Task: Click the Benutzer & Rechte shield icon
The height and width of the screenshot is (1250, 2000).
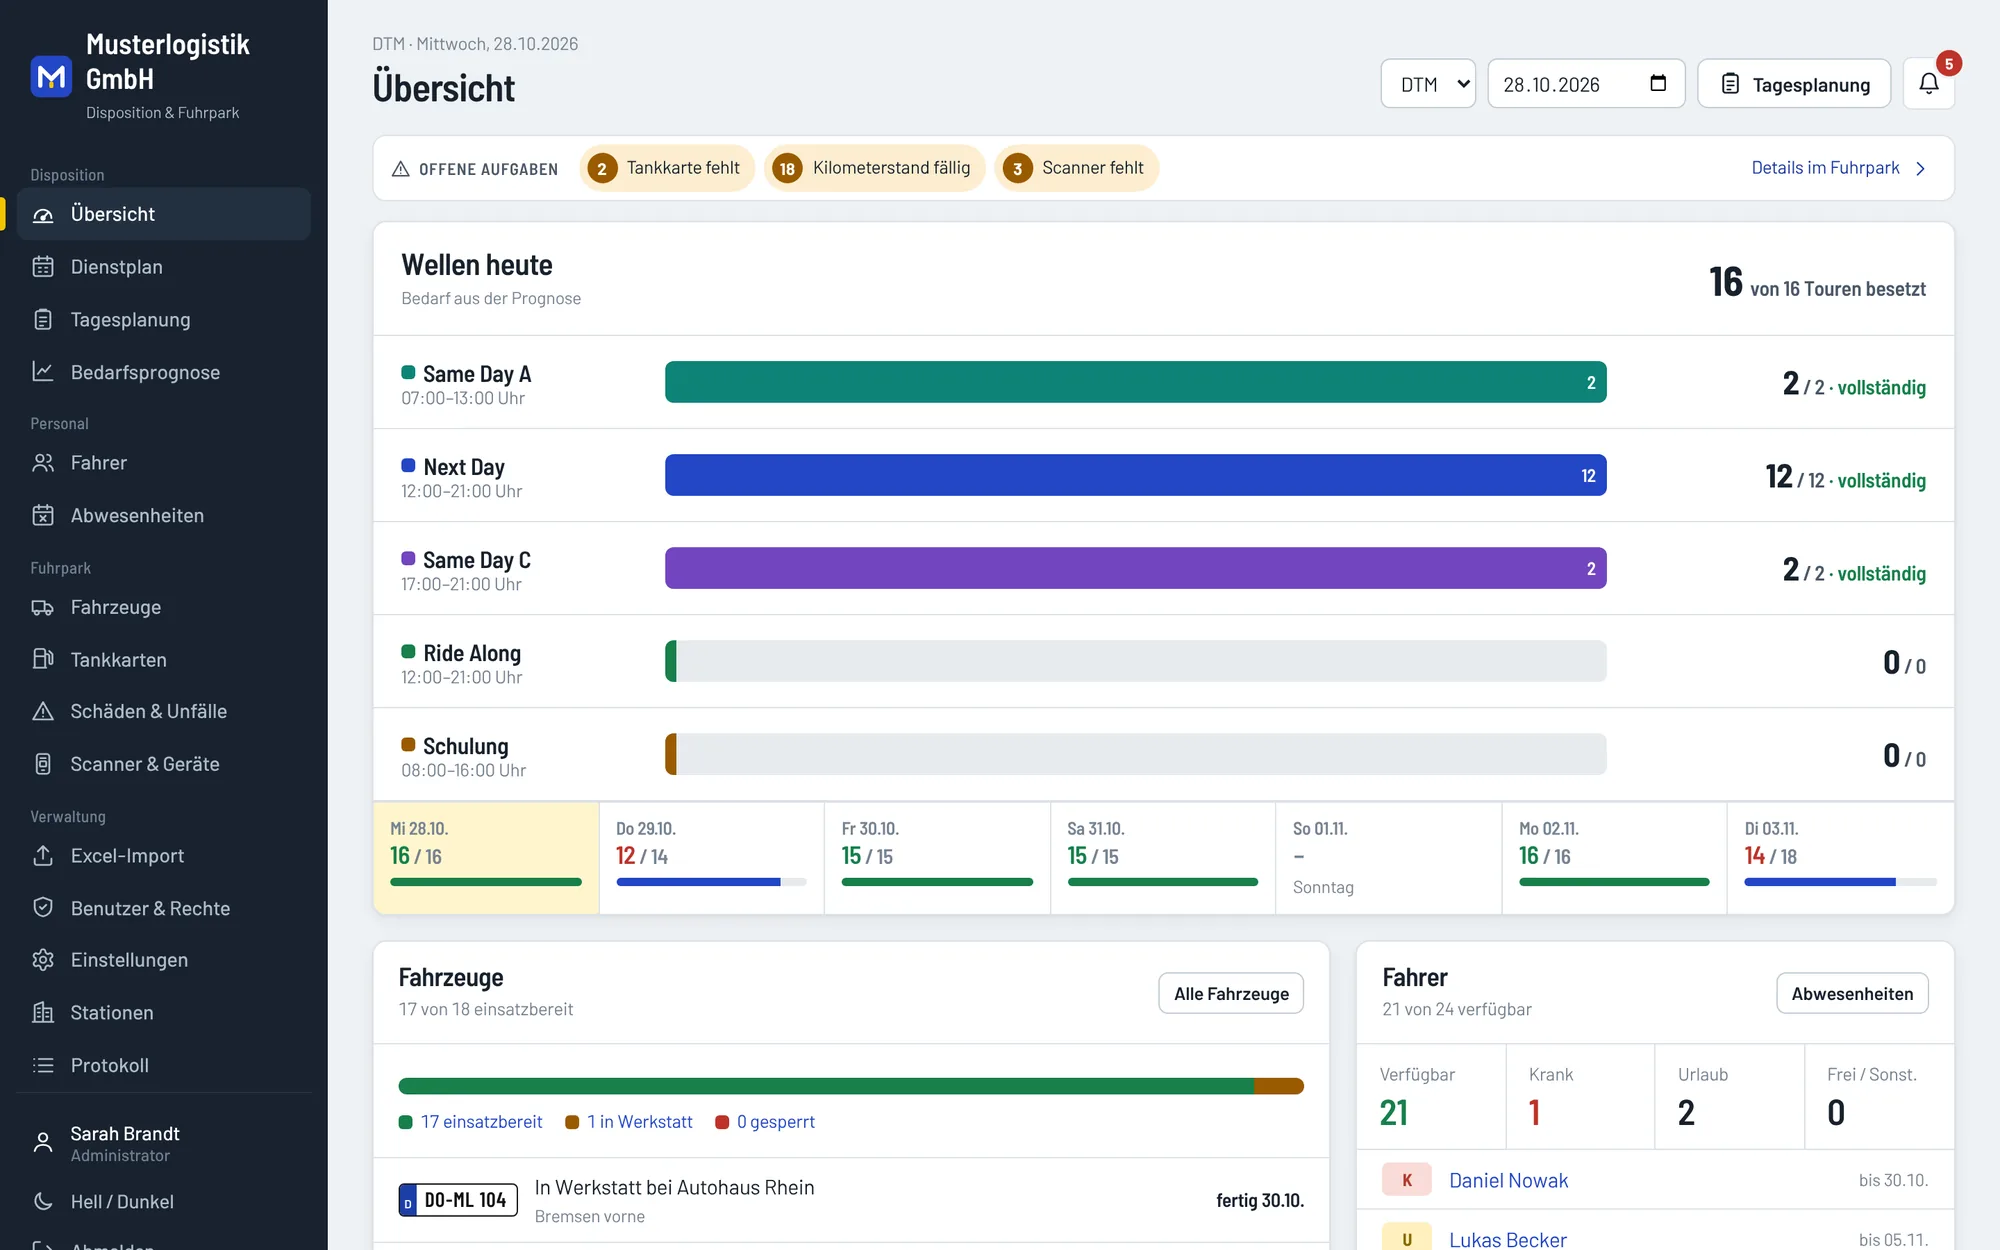Action: click(x=43, y=908)
